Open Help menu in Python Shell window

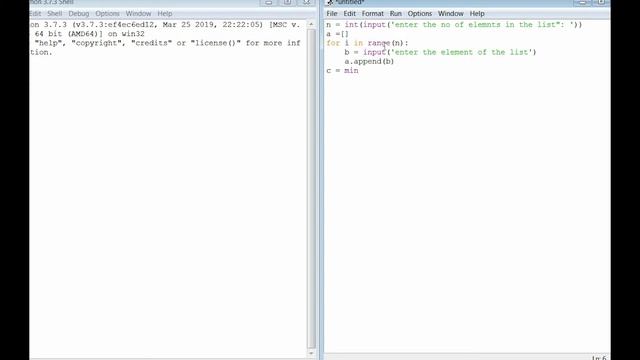[164, 13]
